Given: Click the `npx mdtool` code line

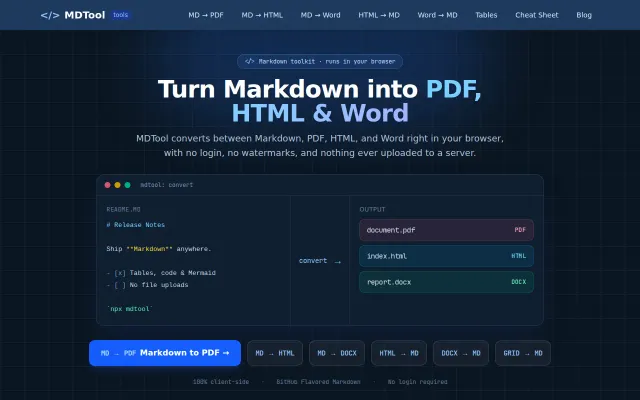Looking at the screenshot, I should (129, 309).
